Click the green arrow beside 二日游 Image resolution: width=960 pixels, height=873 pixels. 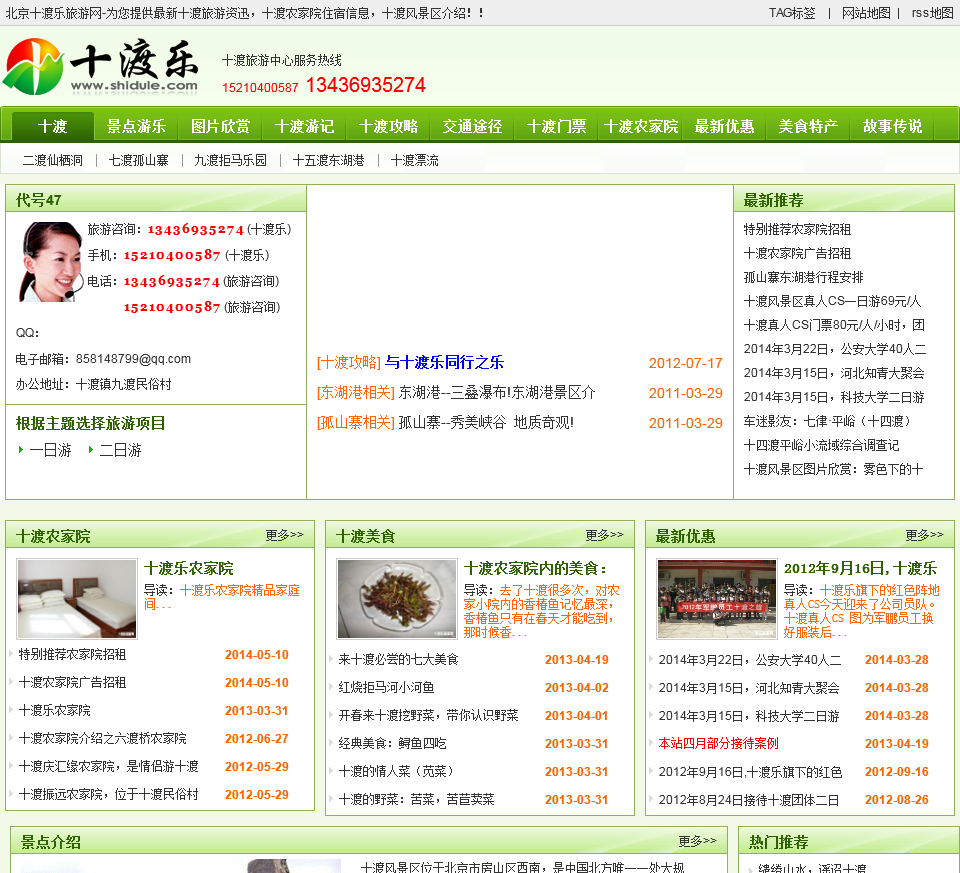[x=91, y=450]
